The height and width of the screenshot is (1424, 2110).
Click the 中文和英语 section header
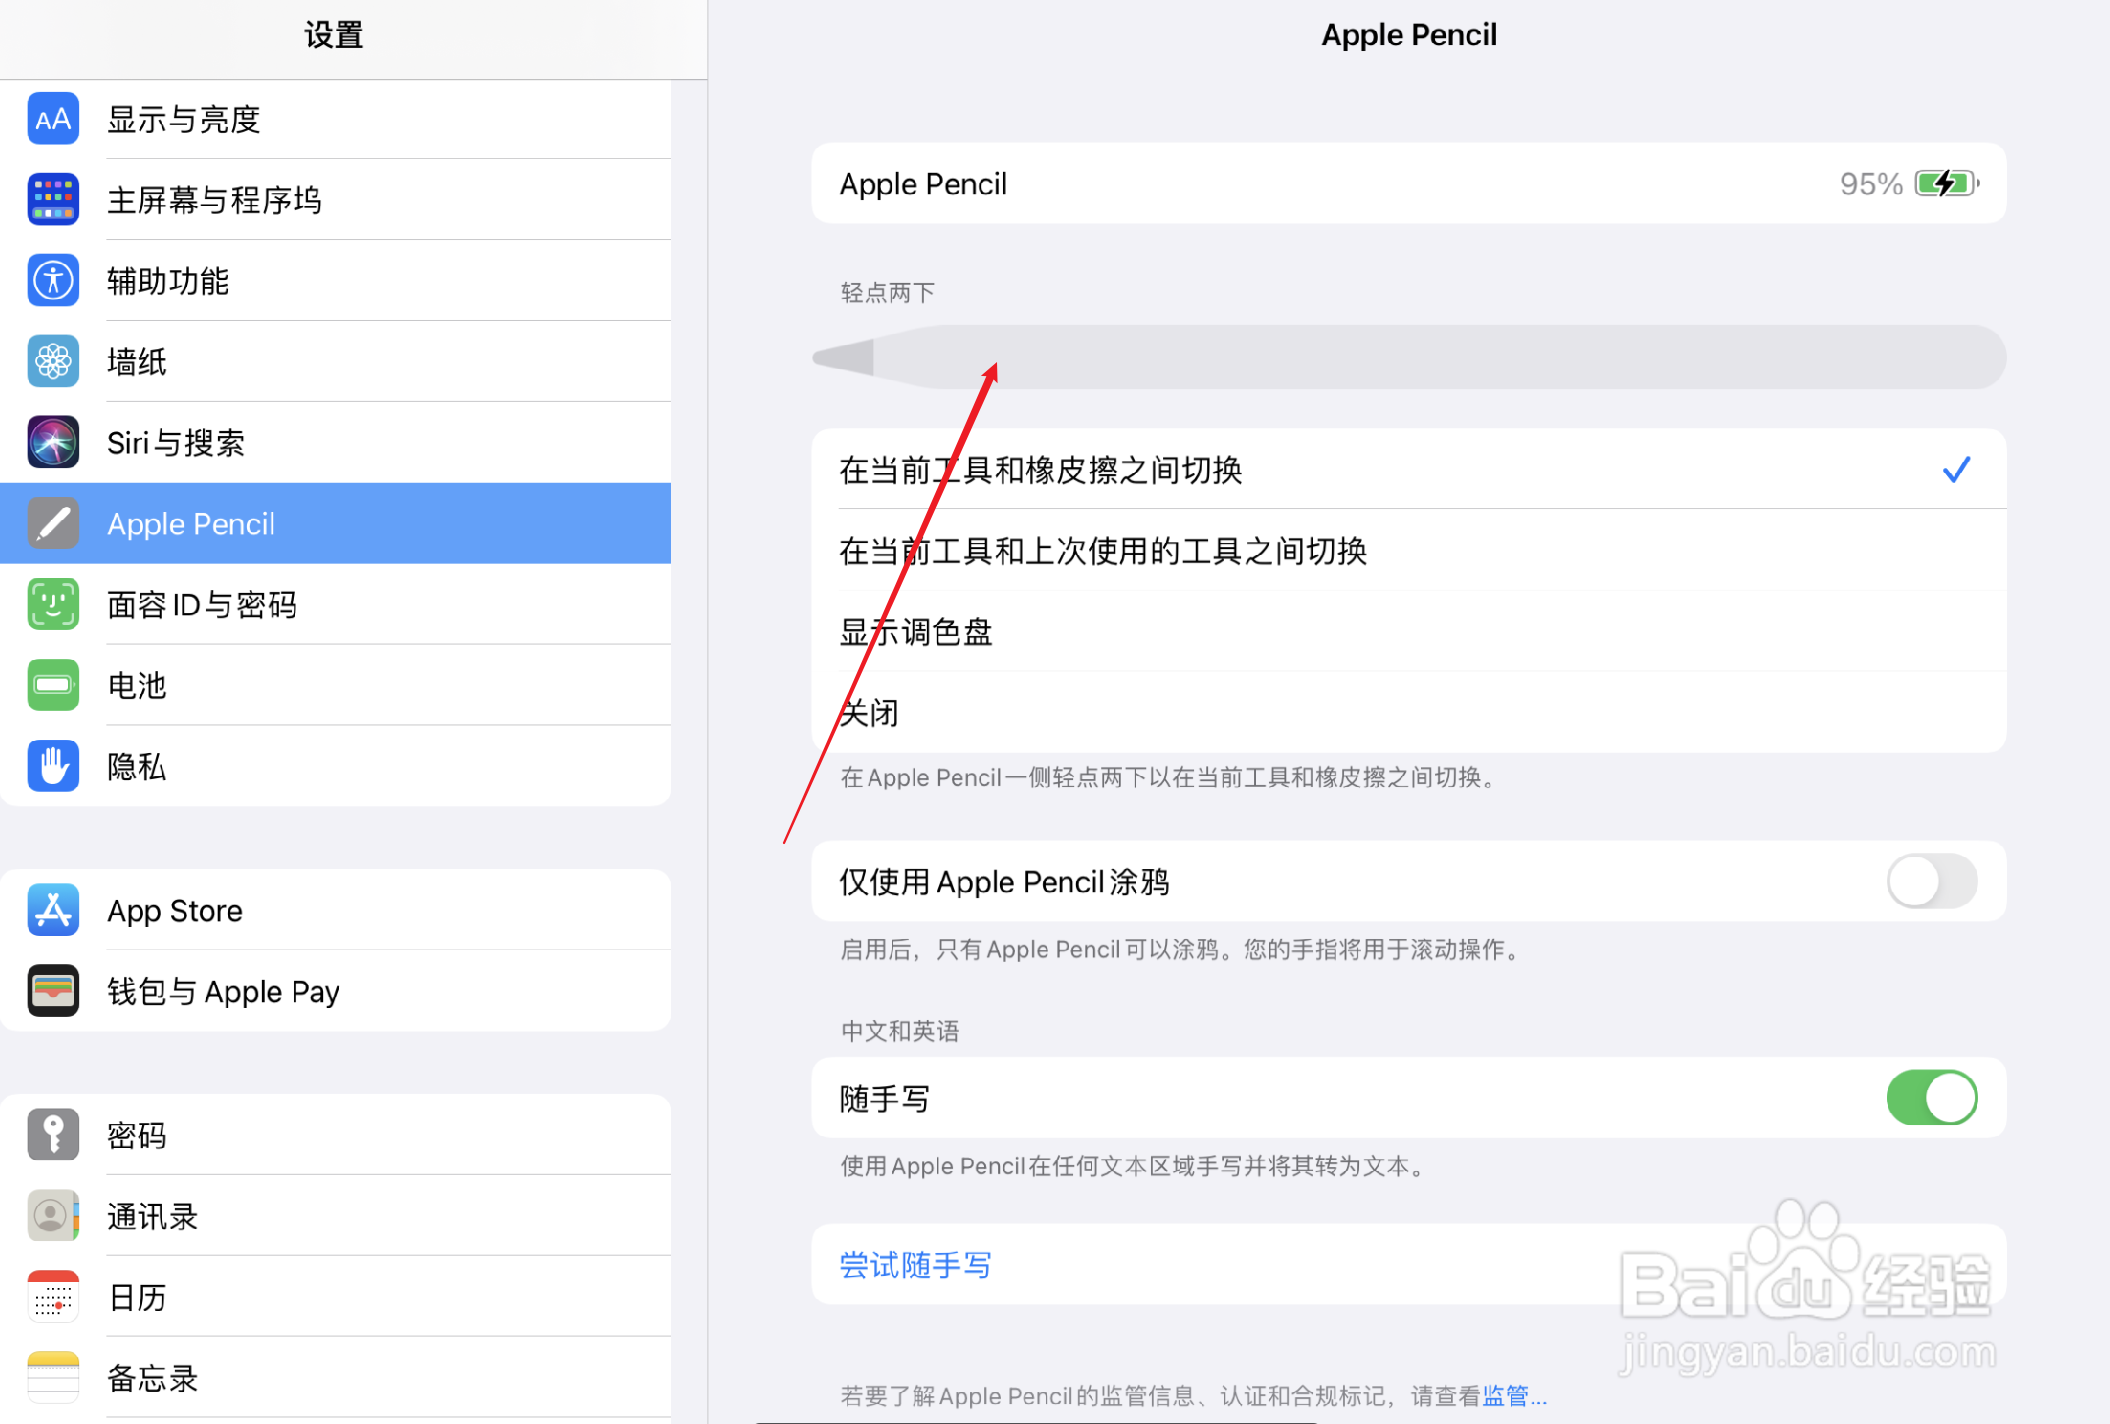[x=900, y=1031]
